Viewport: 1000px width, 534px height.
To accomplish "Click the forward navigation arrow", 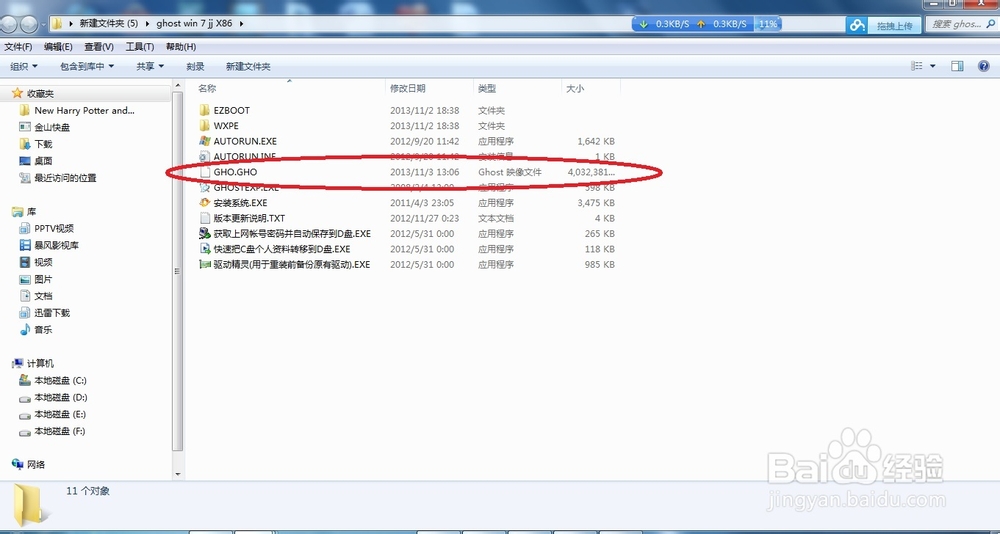I will point(29,24).
